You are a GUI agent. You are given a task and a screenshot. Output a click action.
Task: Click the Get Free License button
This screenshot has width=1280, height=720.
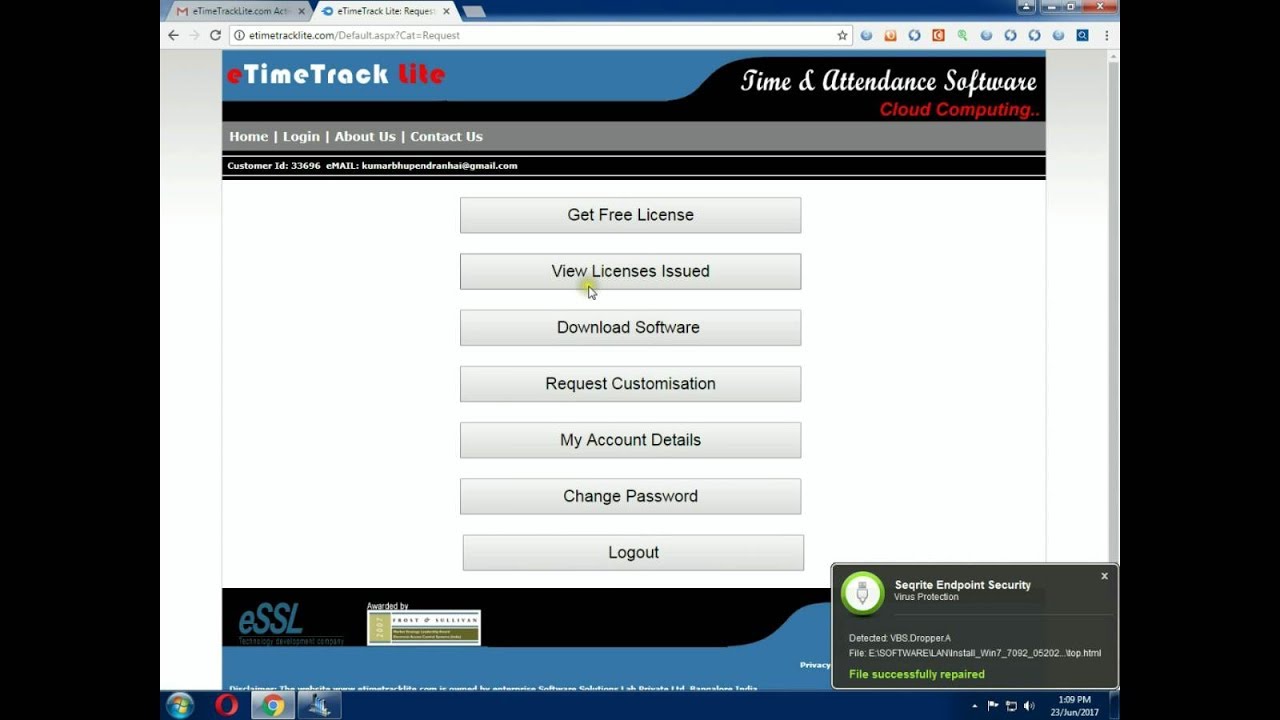(630, 215)
